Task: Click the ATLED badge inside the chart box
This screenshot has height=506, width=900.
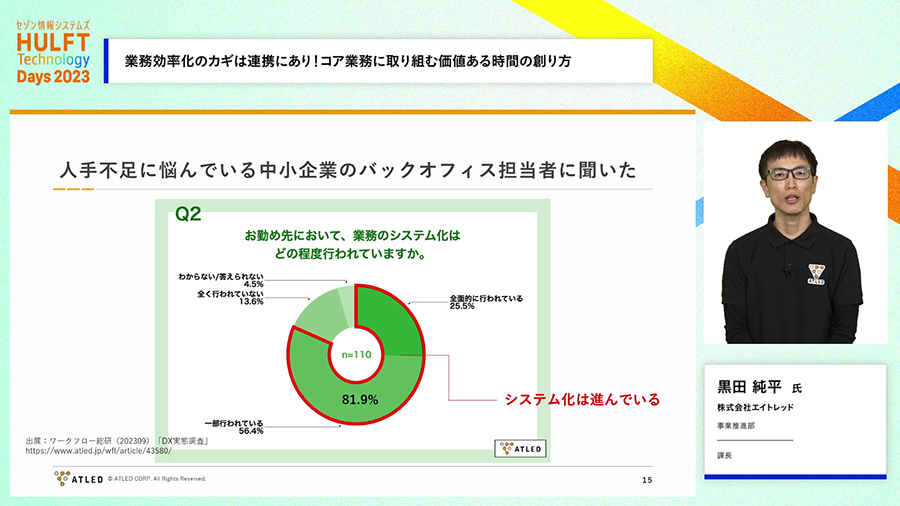Action: pos(518,449)
